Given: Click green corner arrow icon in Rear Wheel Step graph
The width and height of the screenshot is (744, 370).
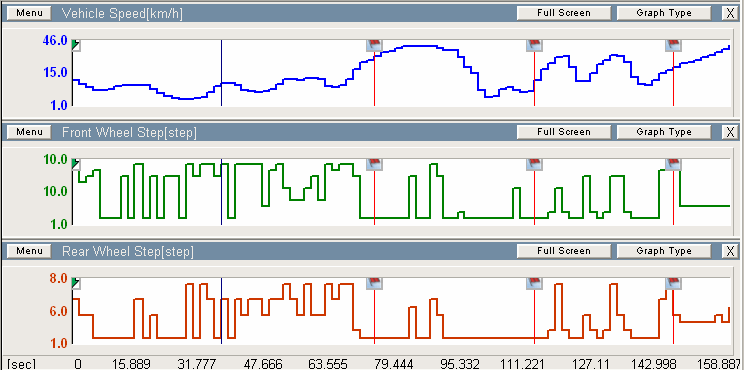Looking at the screenshot, I should [x=76, y=284].
